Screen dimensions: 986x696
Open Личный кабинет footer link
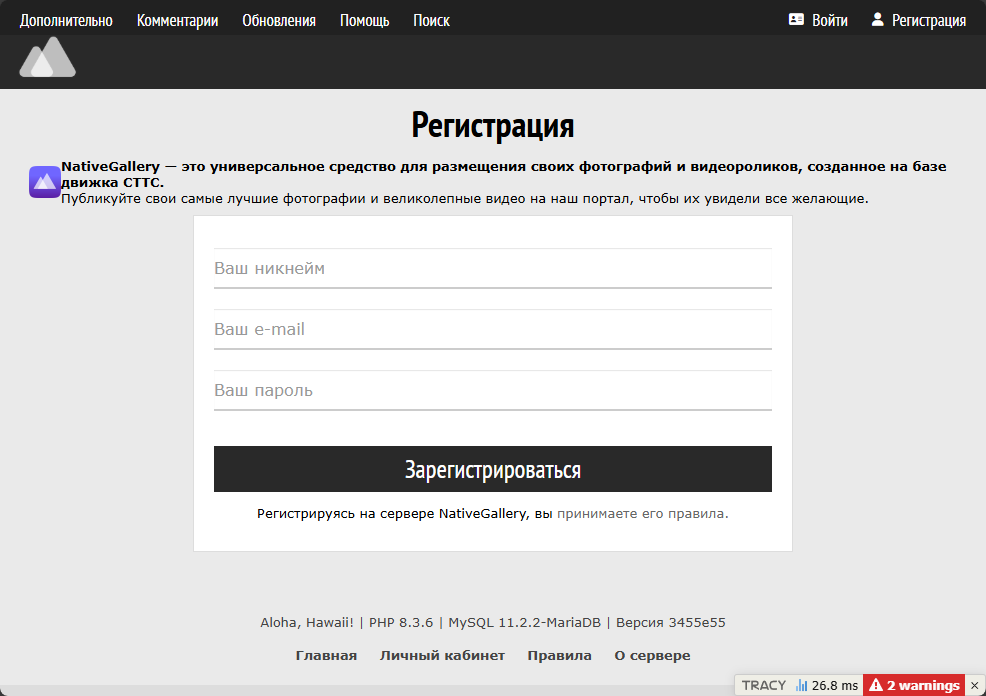tap(442, 656)
